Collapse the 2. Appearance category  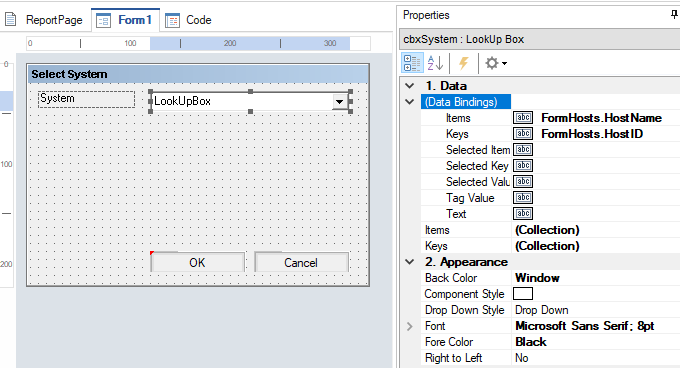[409, 262]
